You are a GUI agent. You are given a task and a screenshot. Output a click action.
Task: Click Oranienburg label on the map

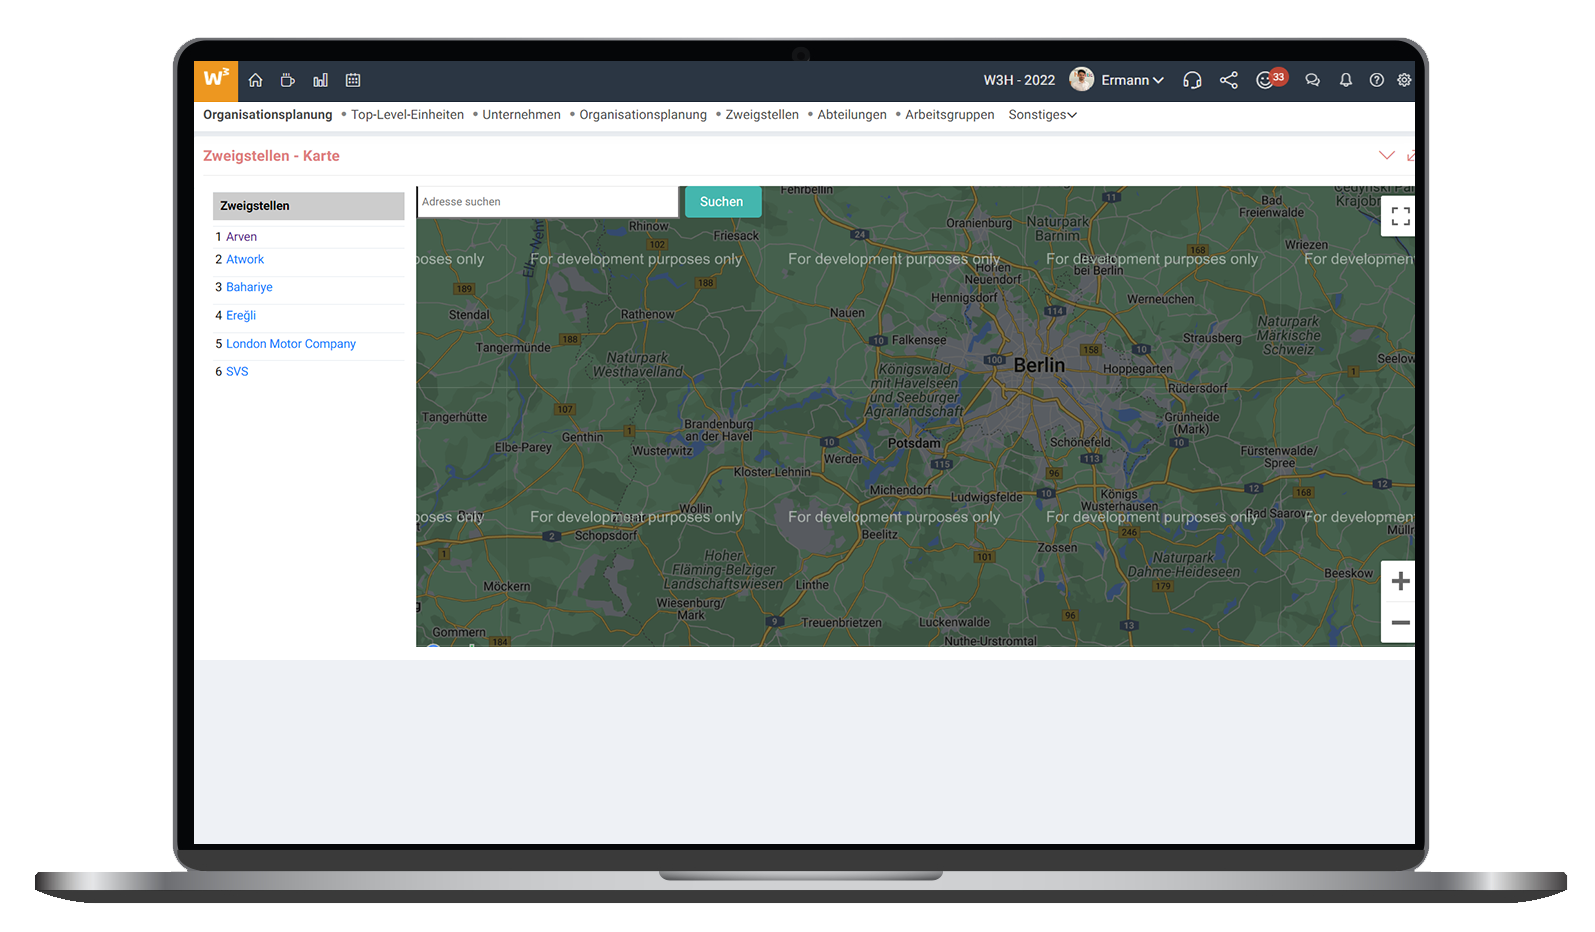click(979, 223)
